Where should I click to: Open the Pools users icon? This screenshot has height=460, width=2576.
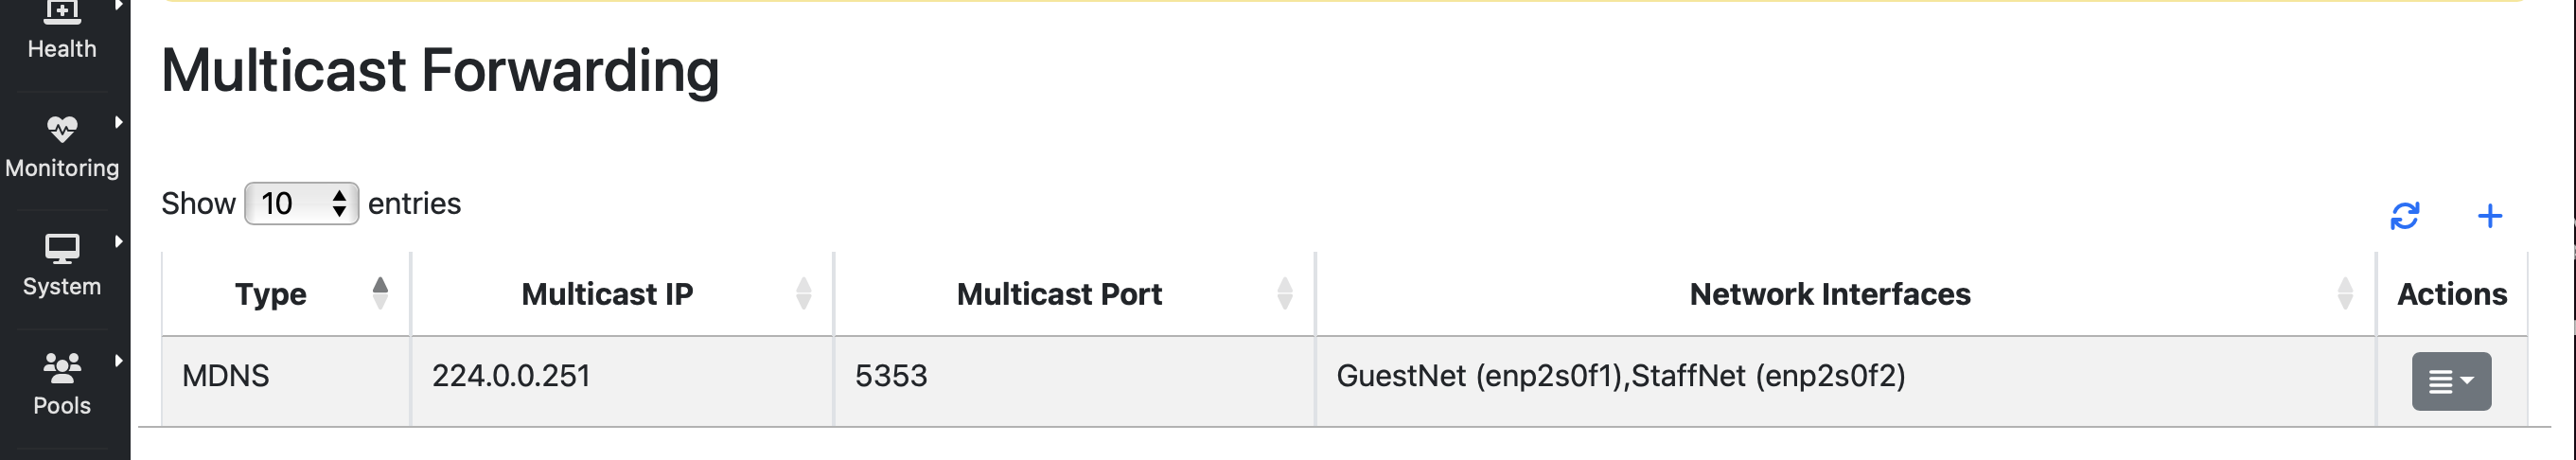click(62, 368)
